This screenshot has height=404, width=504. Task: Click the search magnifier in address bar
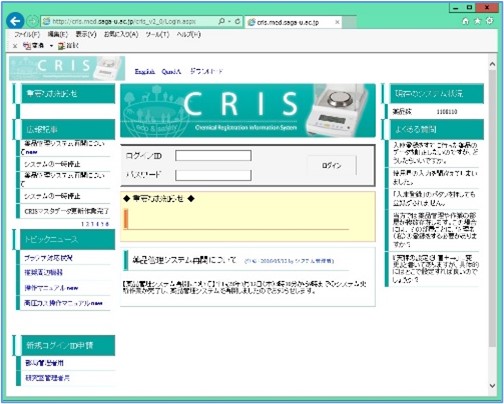click(x=221, y=21)
